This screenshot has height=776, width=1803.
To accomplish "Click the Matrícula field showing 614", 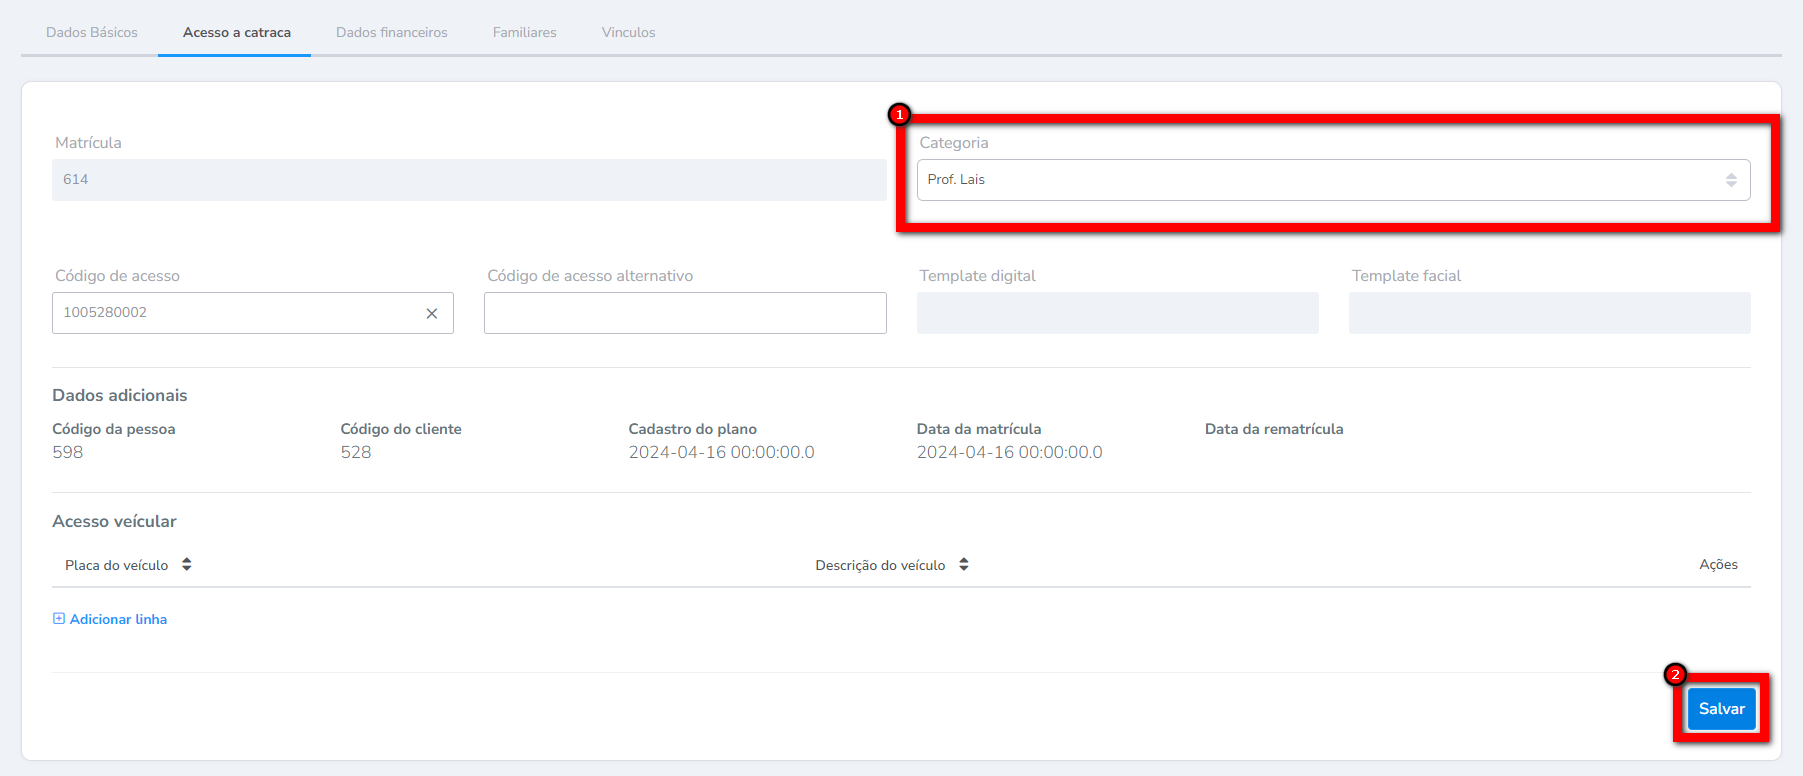I will tap(468, 180).
